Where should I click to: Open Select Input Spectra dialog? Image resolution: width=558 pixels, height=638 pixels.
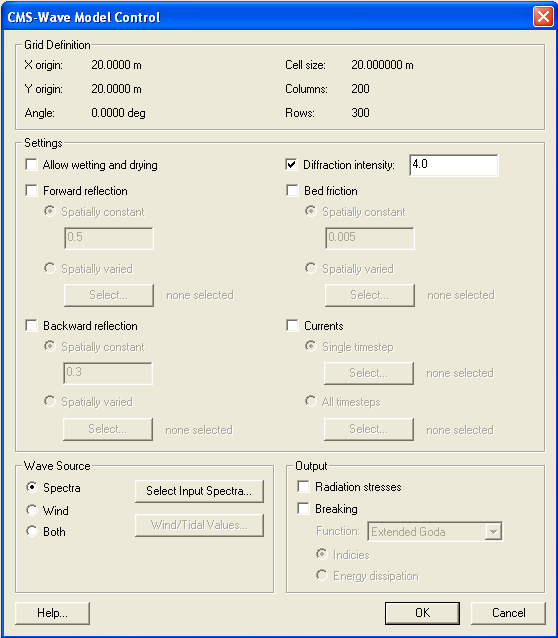click(199, 491)
